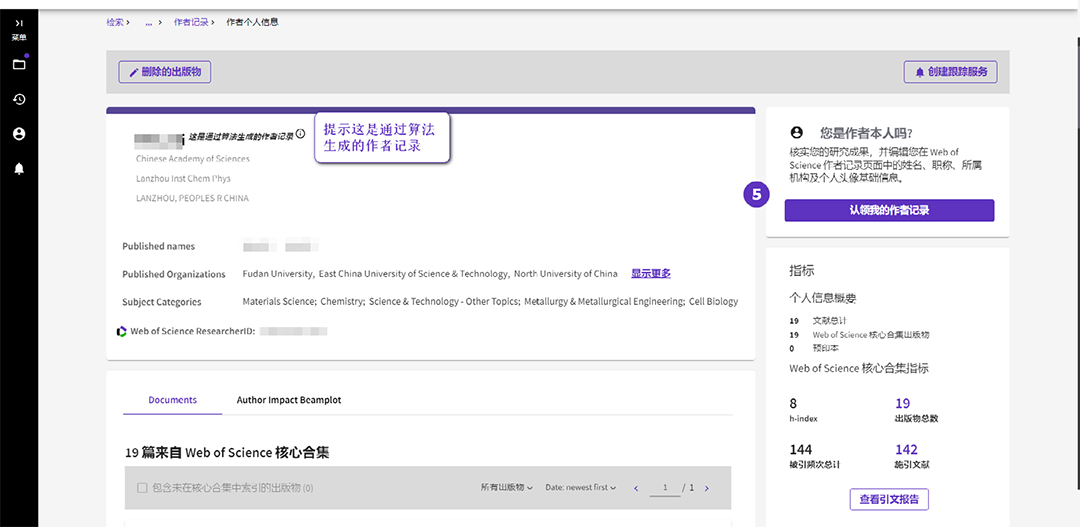Click the 检索 breadcrumb link
This screenshot has width=1080, height=527.
pyautogui.click(x=114, y=22)
